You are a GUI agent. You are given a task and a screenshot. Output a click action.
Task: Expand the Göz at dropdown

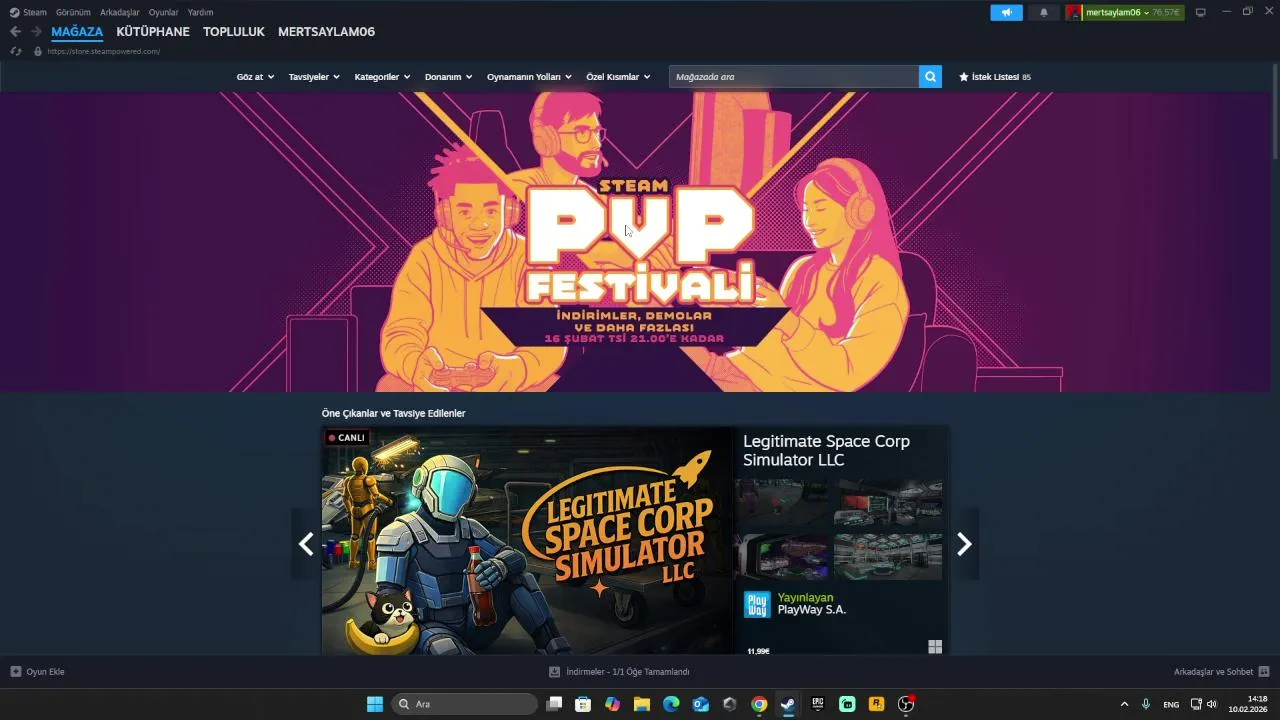pos(255,76)
